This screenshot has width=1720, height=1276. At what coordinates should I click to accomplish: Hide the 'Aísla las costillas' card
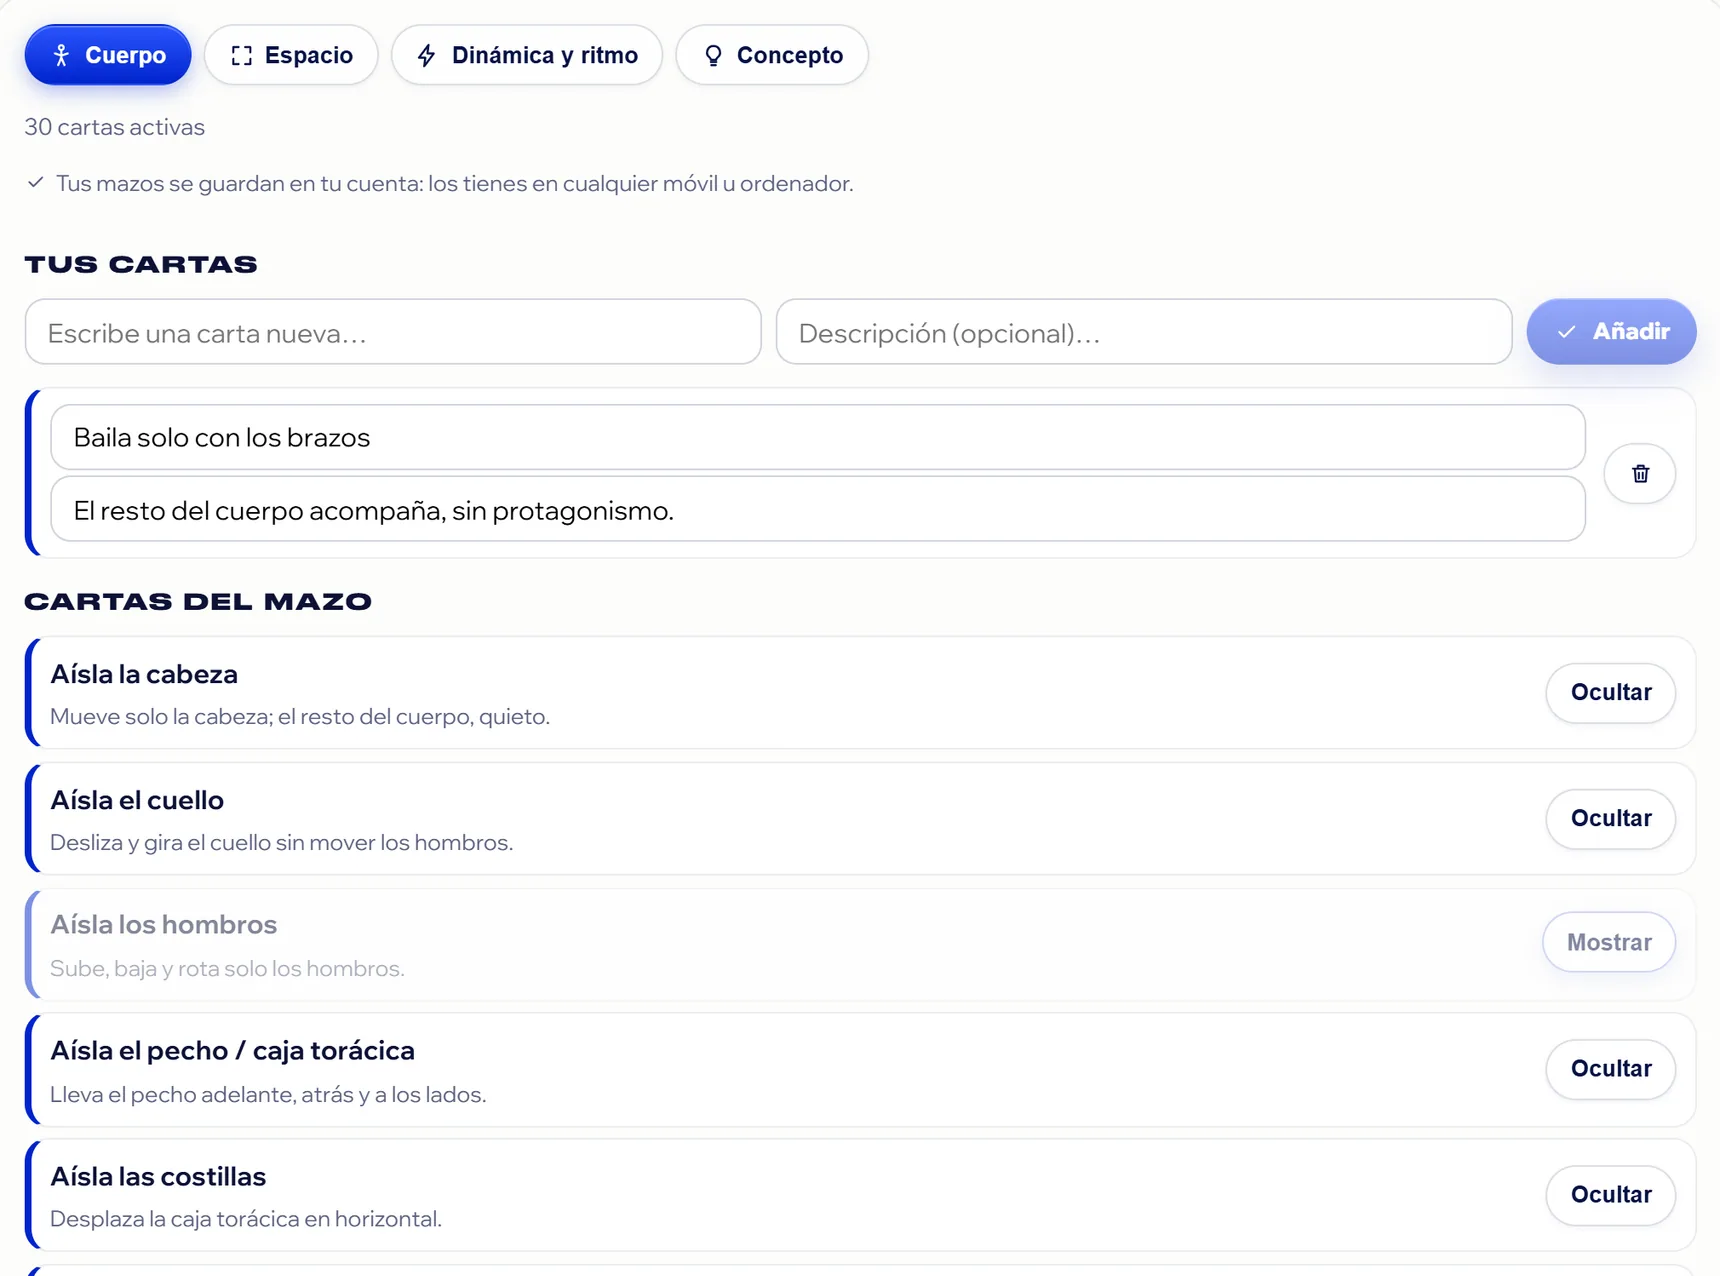(1610, 1194)
